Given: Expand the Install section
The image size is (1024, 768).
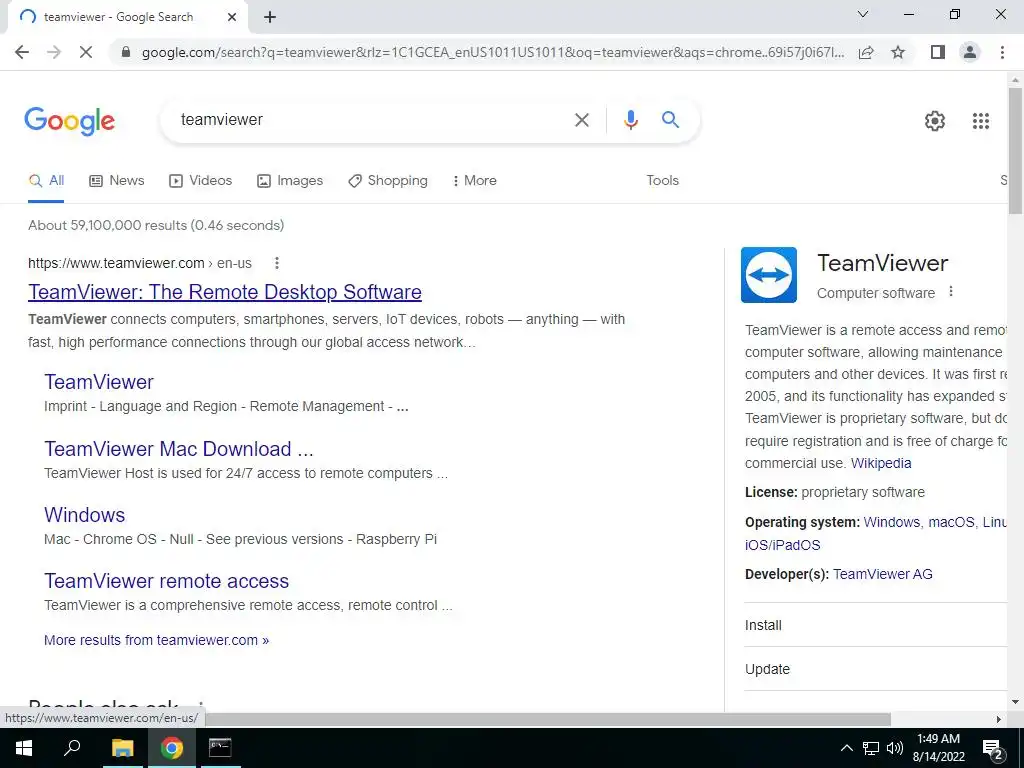Looking at the screenshot, I should (876, 625).
